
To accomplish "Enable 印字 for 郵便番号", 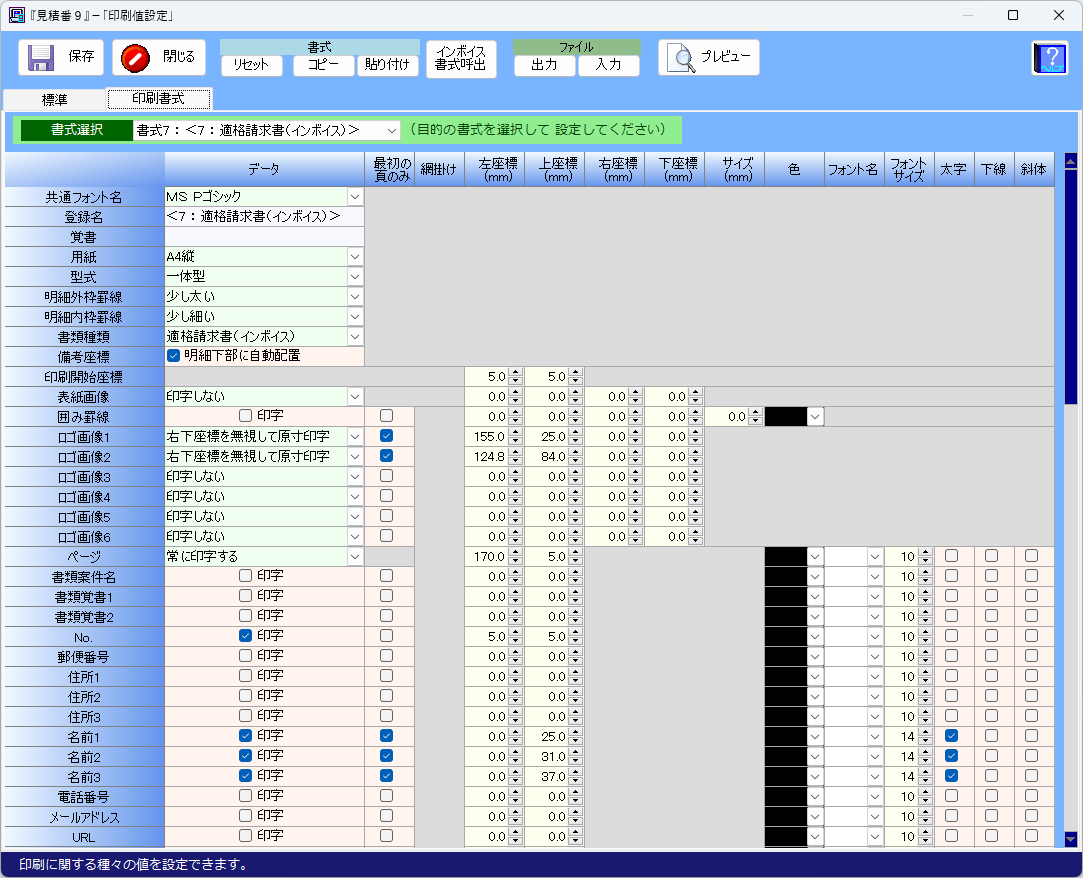I will 245,656.
